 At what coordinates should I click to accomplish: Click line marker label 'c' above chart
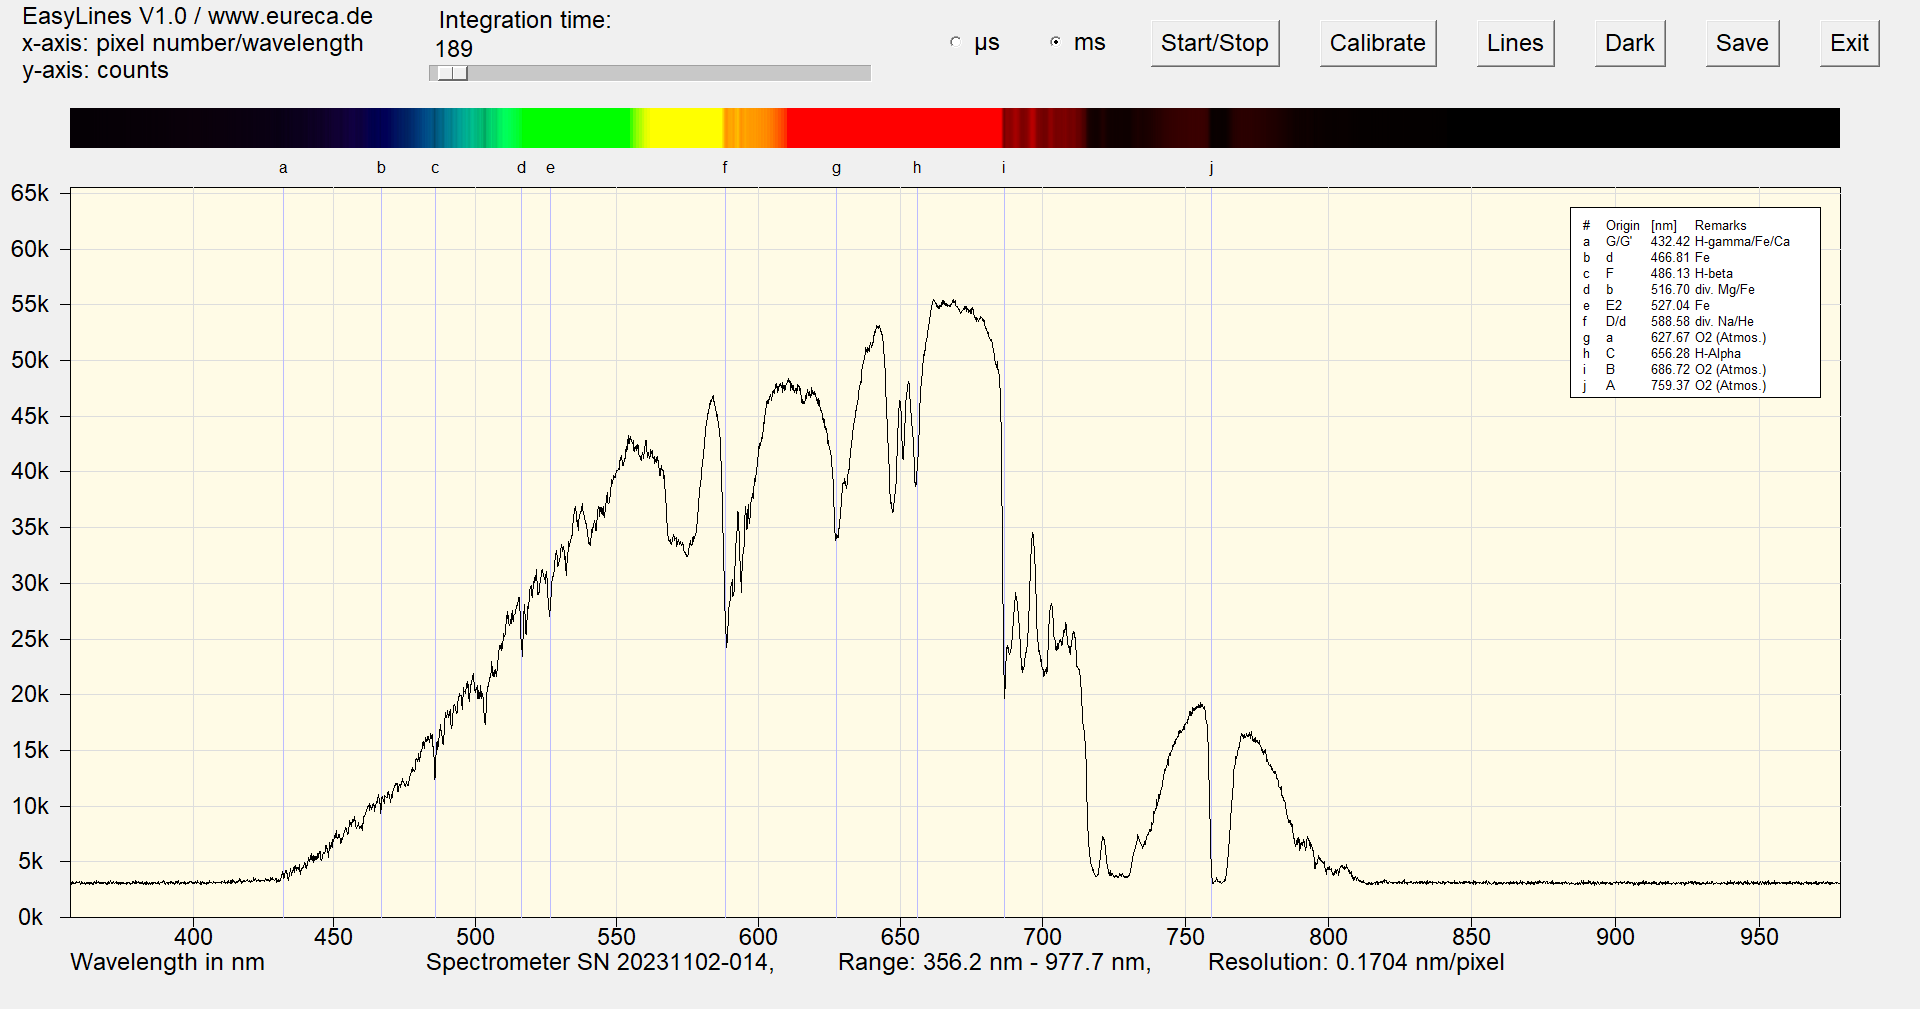(x=435, y=168)
